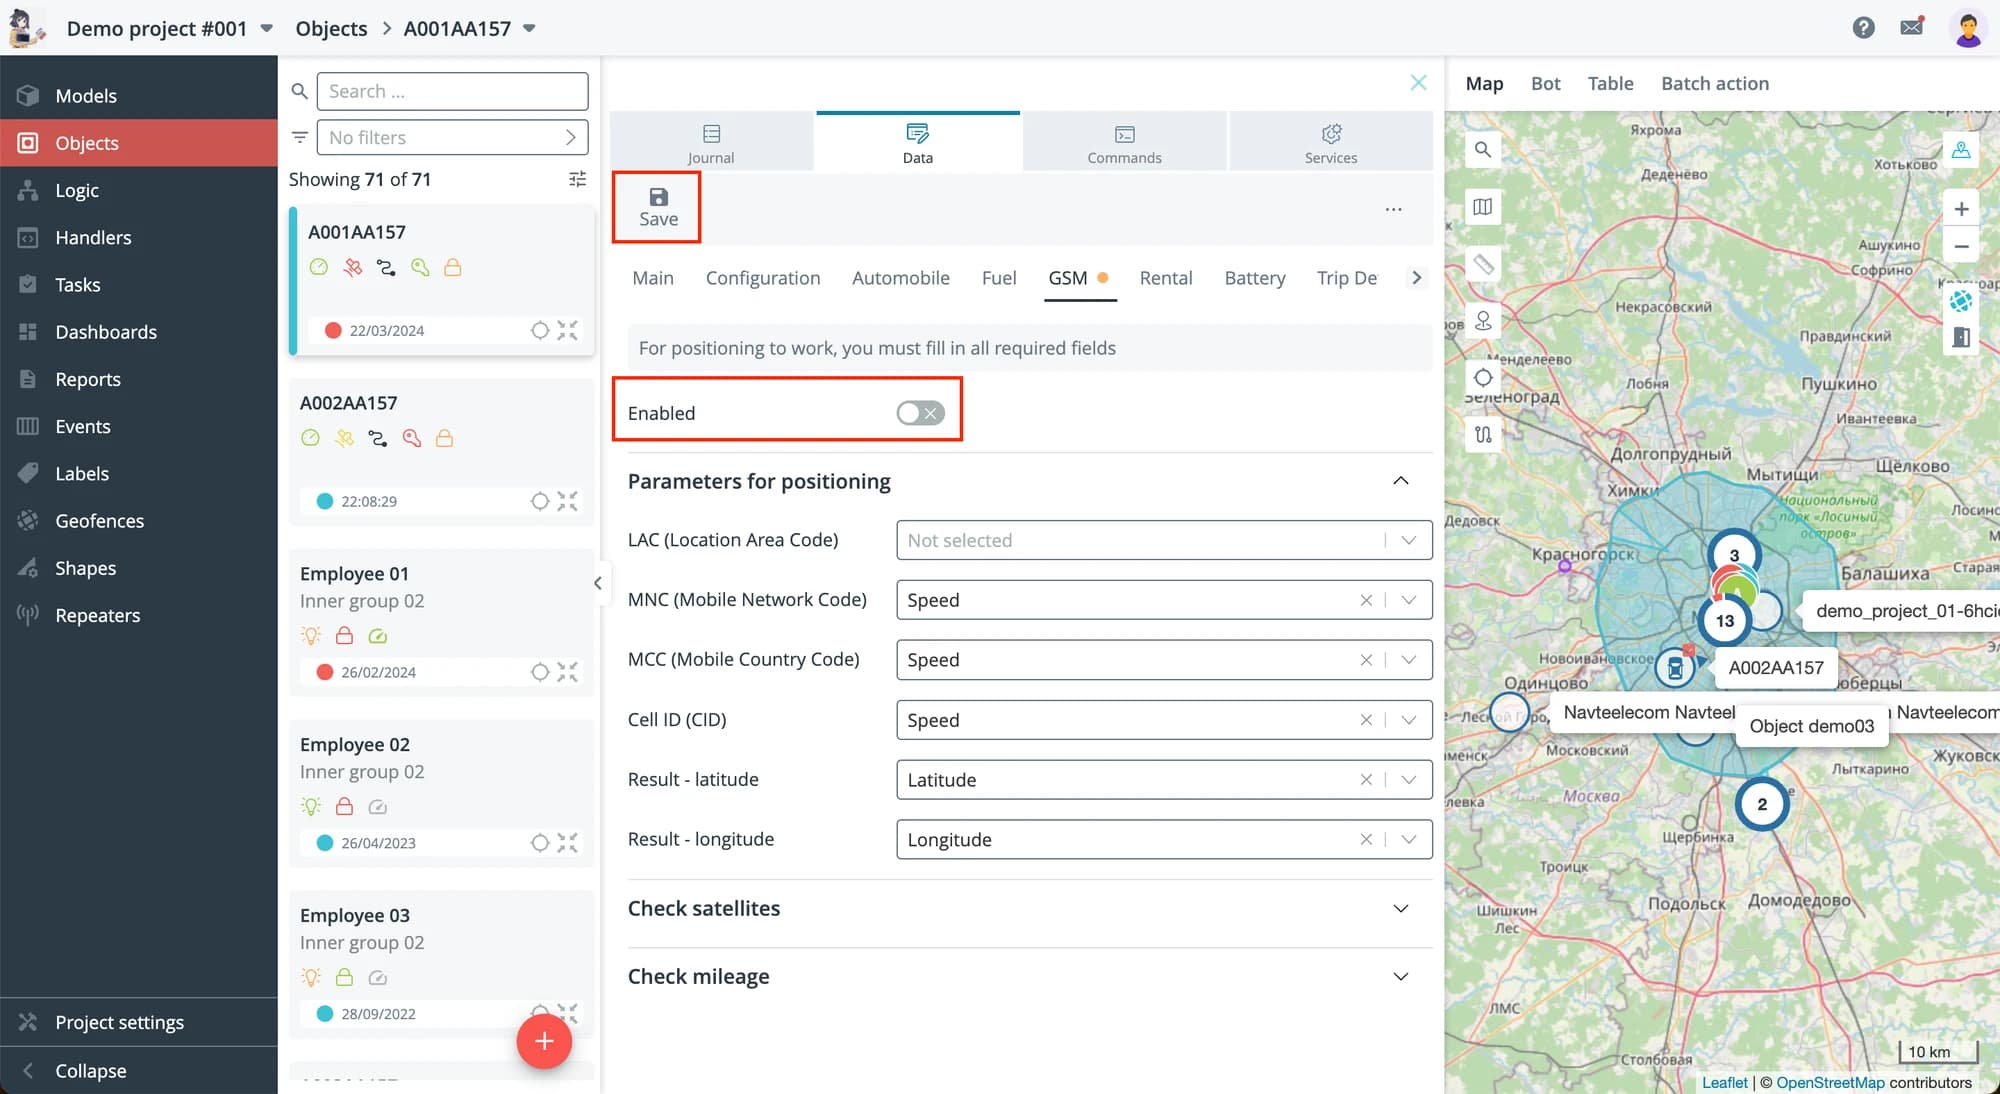Toggle the Enabled switch on
The height and width of the screenshot is (1094, 2000).
click(x=920, y=413)
